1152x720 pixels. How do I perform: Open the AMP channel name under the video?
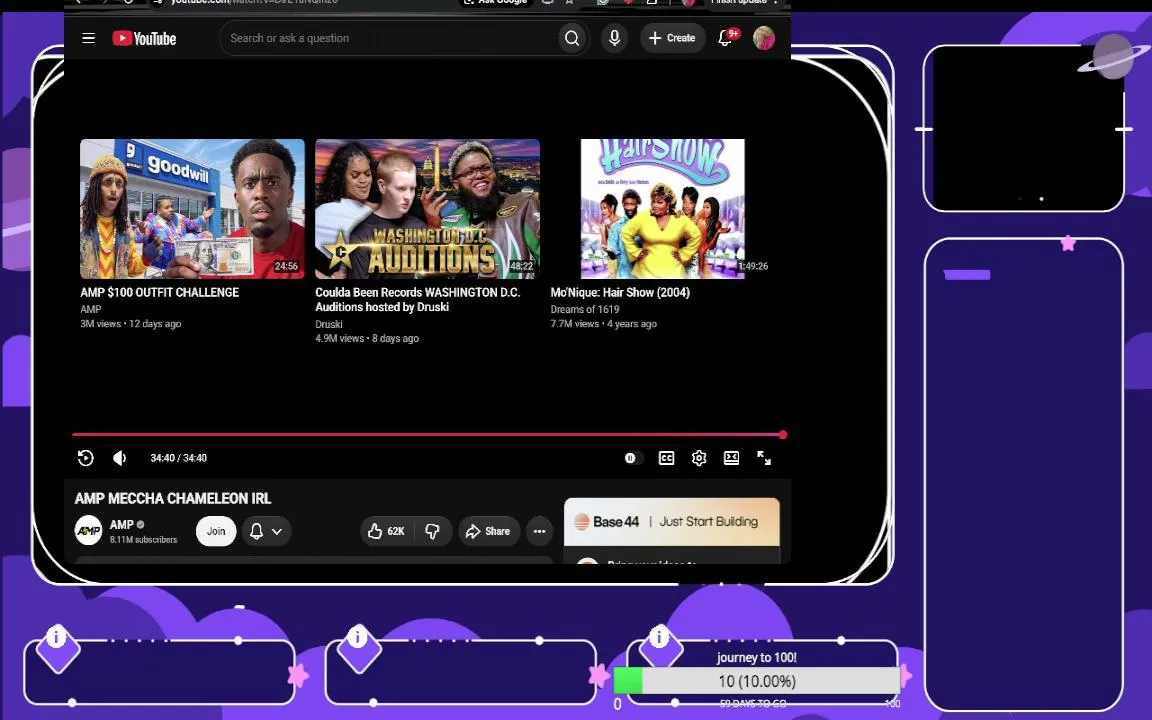point(121,525)
